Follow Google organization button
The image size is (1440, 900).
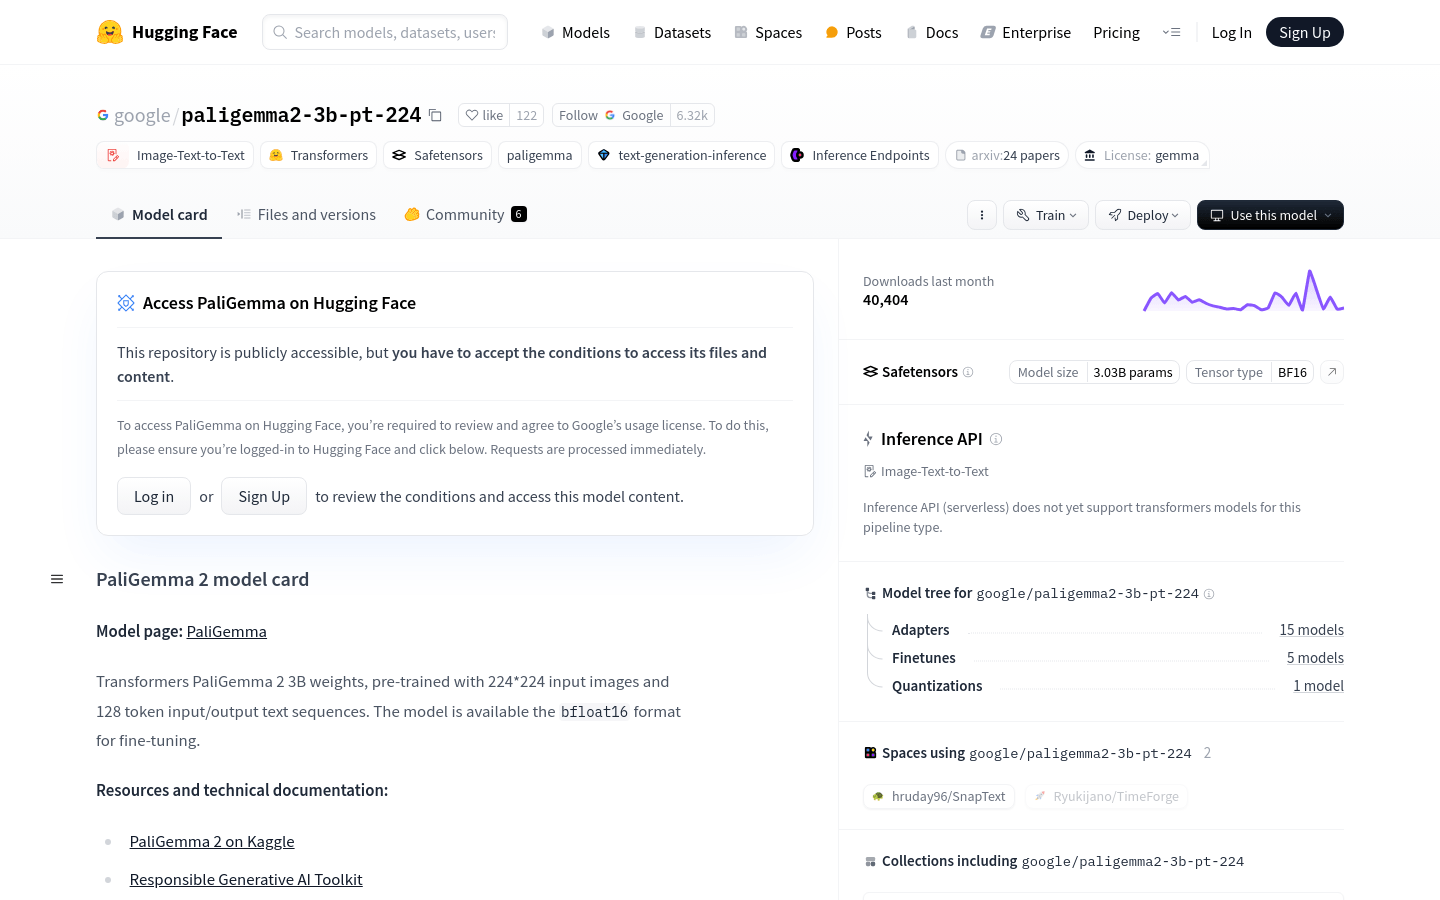click(x=611, y=115)
